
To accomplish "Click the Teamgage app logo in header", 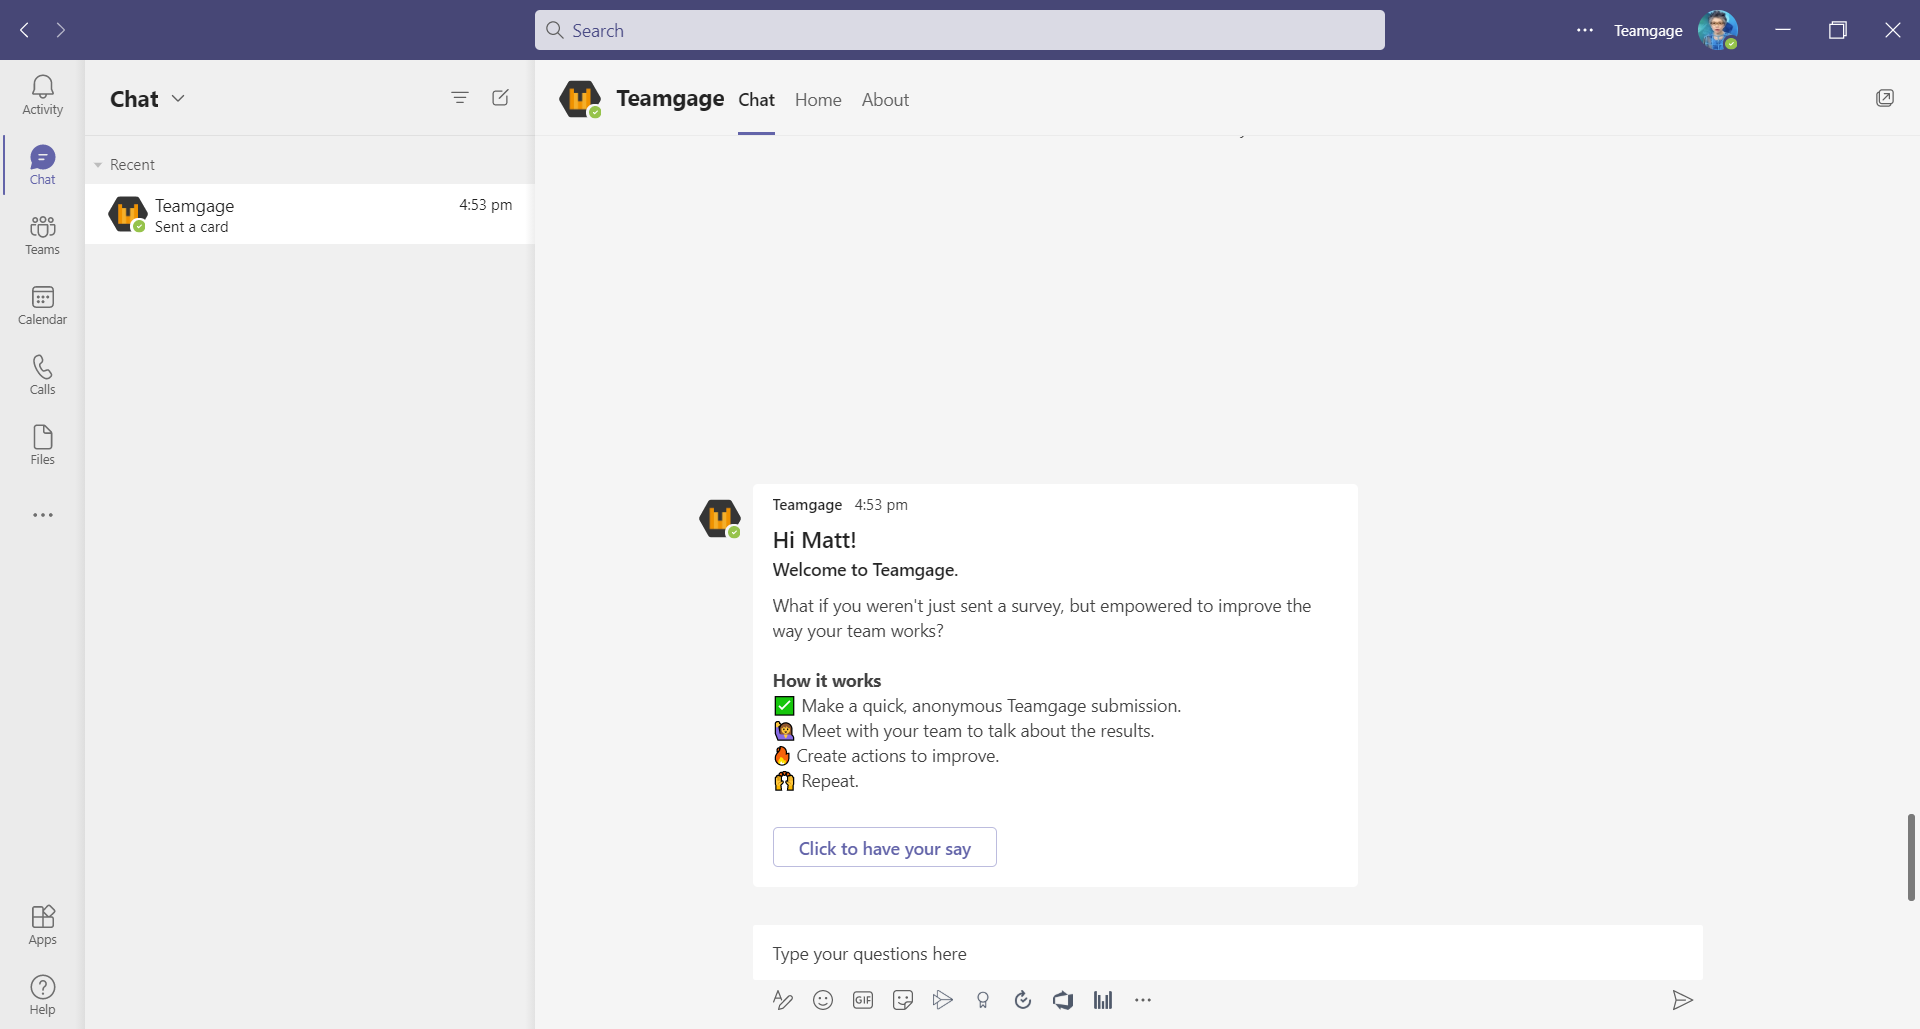I will [x=580, y=99].
